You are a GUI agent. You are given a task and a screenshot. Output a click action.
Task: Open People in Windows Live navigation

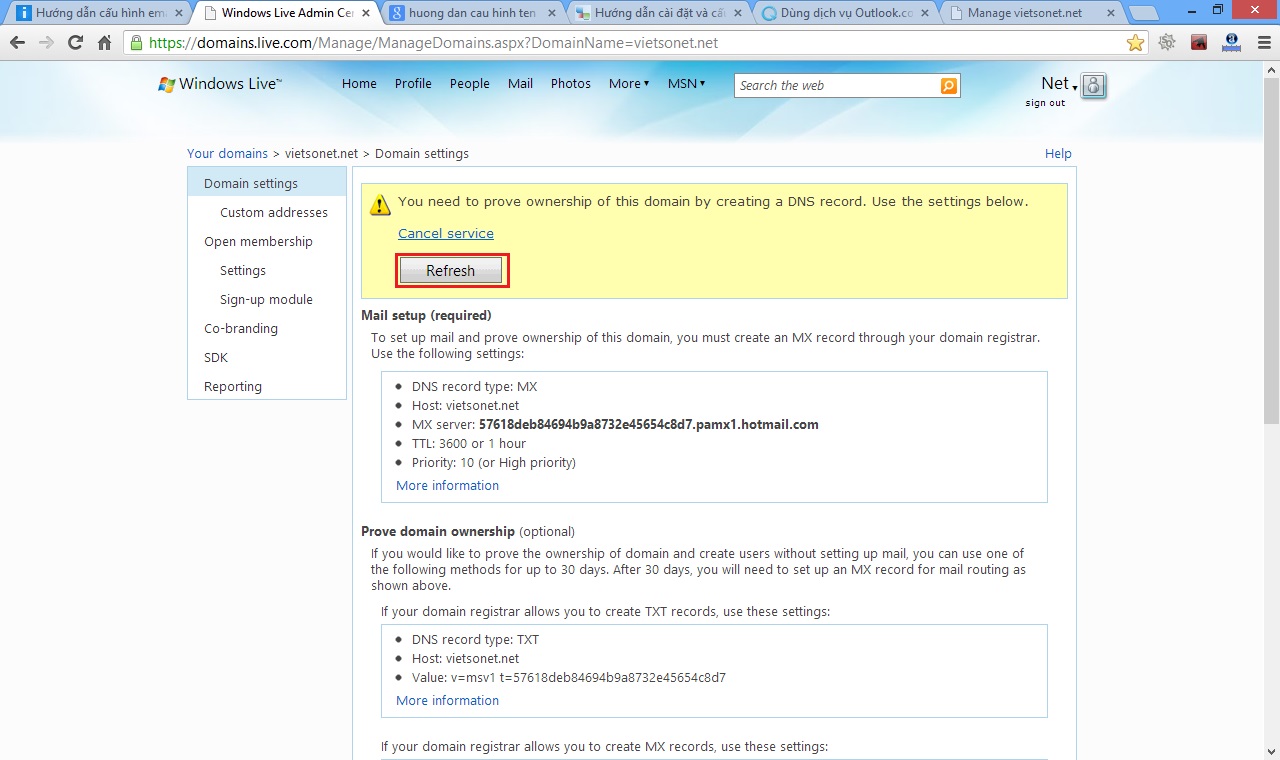click(x=469, y=84)
